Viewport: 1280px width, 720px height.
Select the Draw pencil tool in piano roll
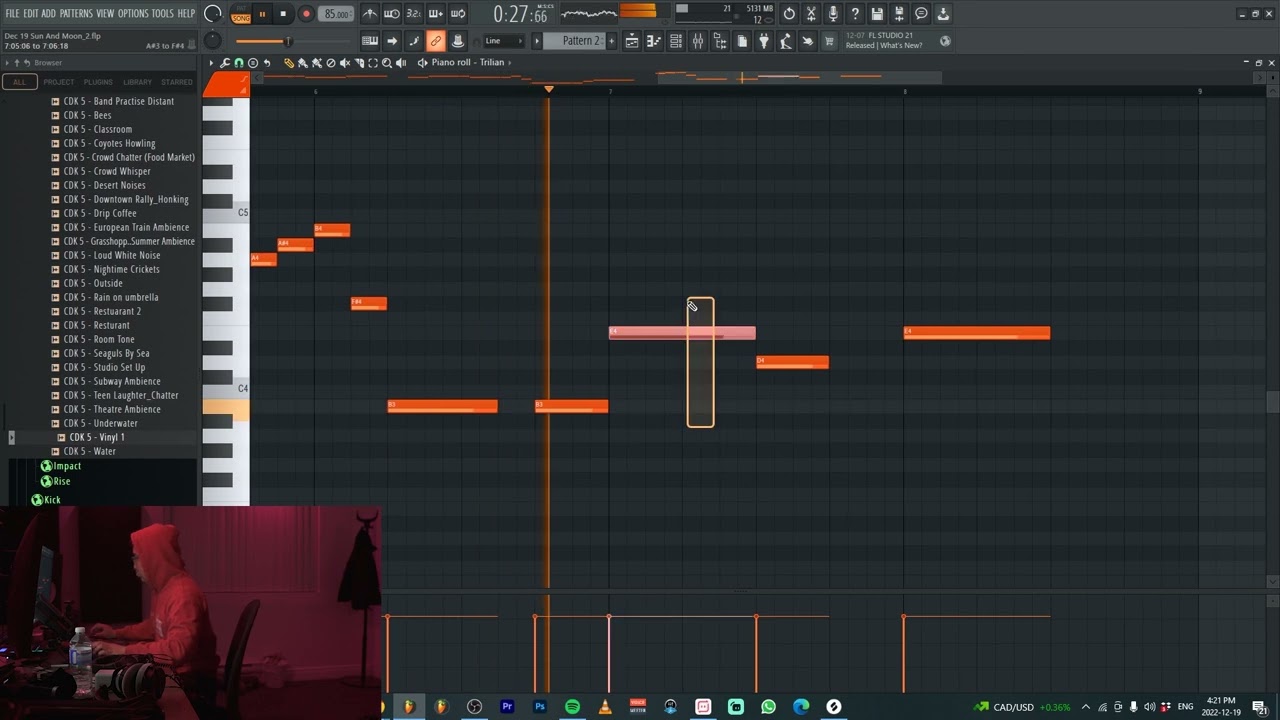point(288,62)
